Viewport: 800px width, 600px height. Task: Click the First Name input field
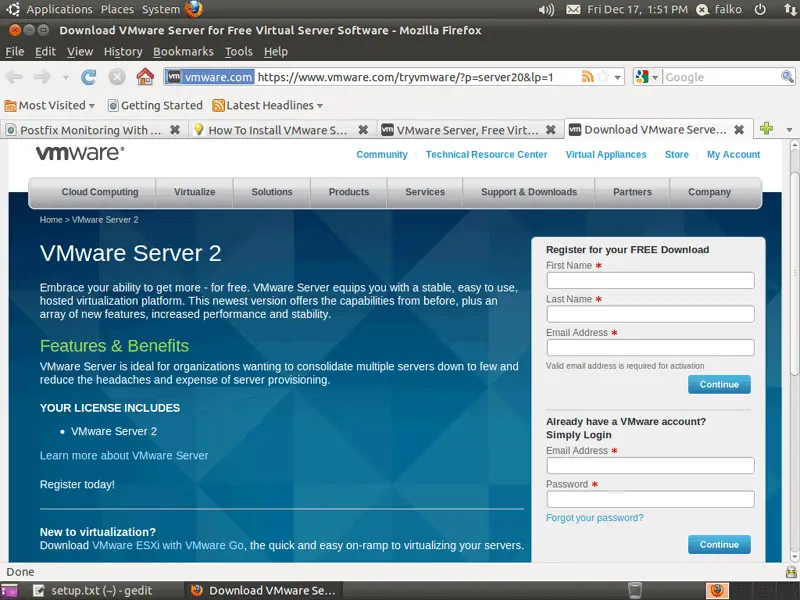pos(651,280)
